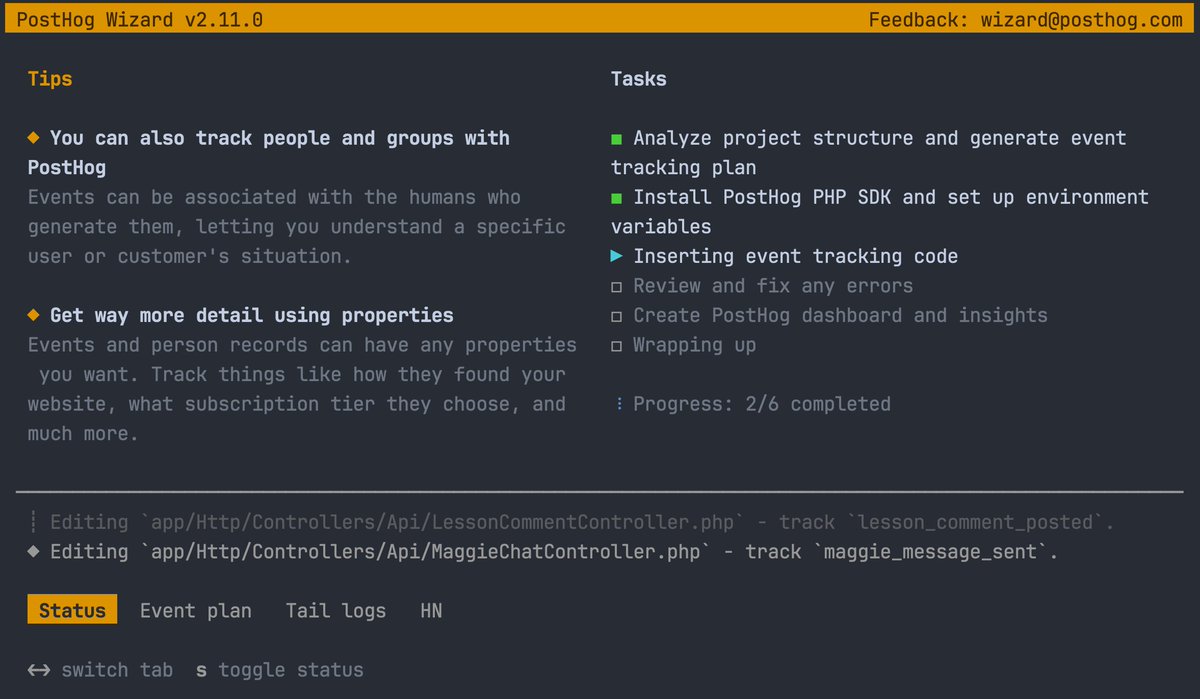Click 'Get way more detail using properties' tip title
1200x699 pixels.
(x=252, y=315)
